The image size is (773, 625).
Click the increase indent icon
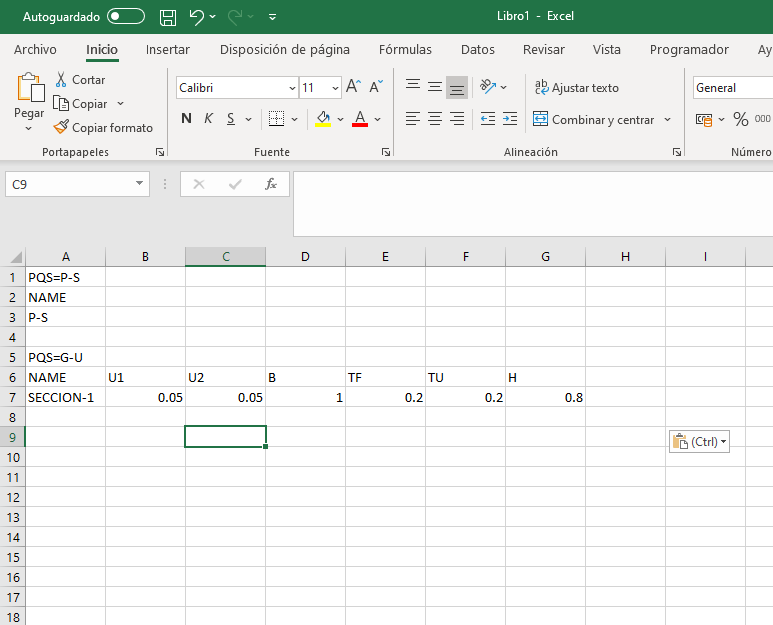(510, 119)
